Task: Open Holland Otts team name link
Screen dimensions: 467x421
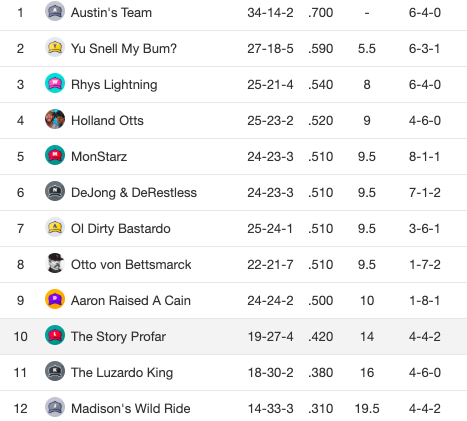Action: coord(107,121)
